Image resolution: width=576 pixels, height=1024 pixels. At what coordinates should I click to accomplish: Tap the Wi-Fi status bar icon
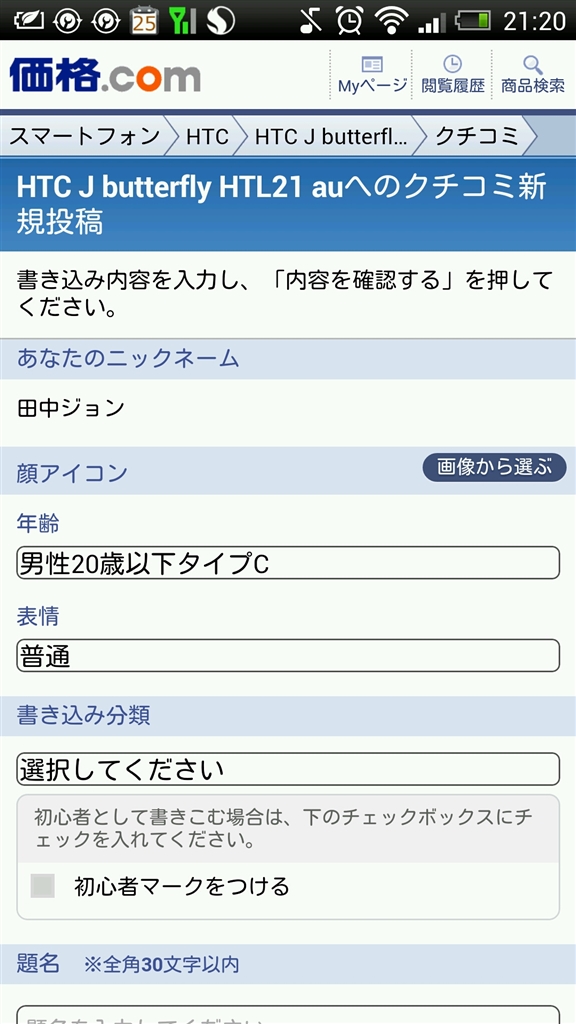click(391, 20)
